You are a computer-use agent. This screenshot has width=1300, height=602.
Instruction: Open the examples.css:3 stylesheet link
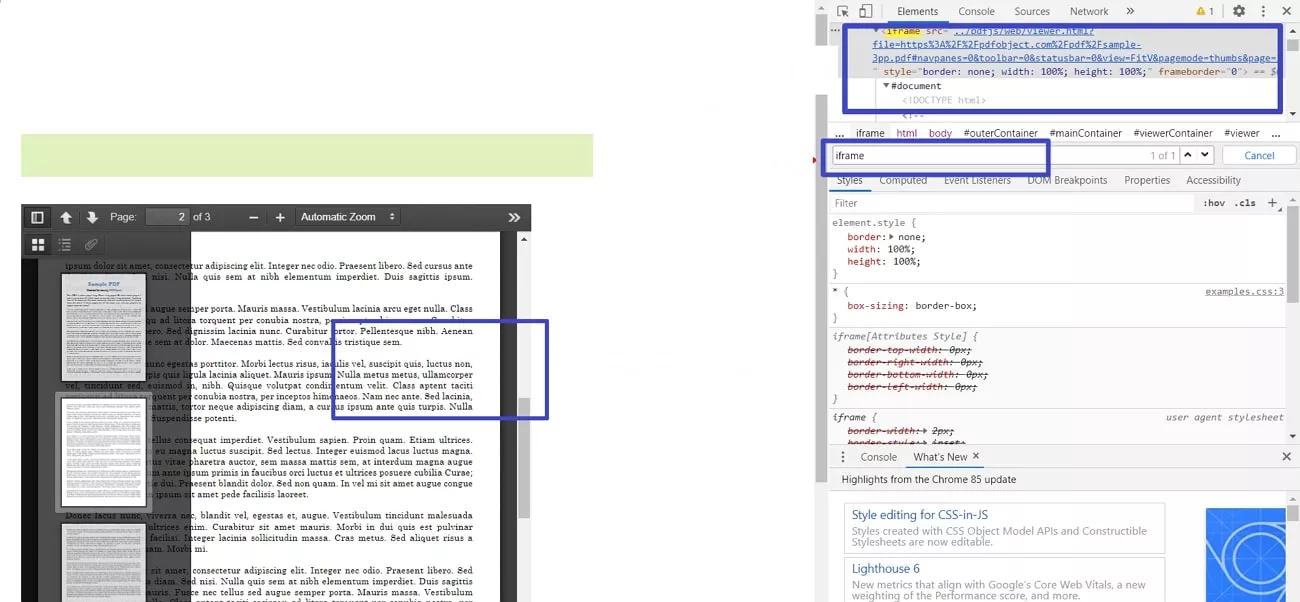point(1244,289)
